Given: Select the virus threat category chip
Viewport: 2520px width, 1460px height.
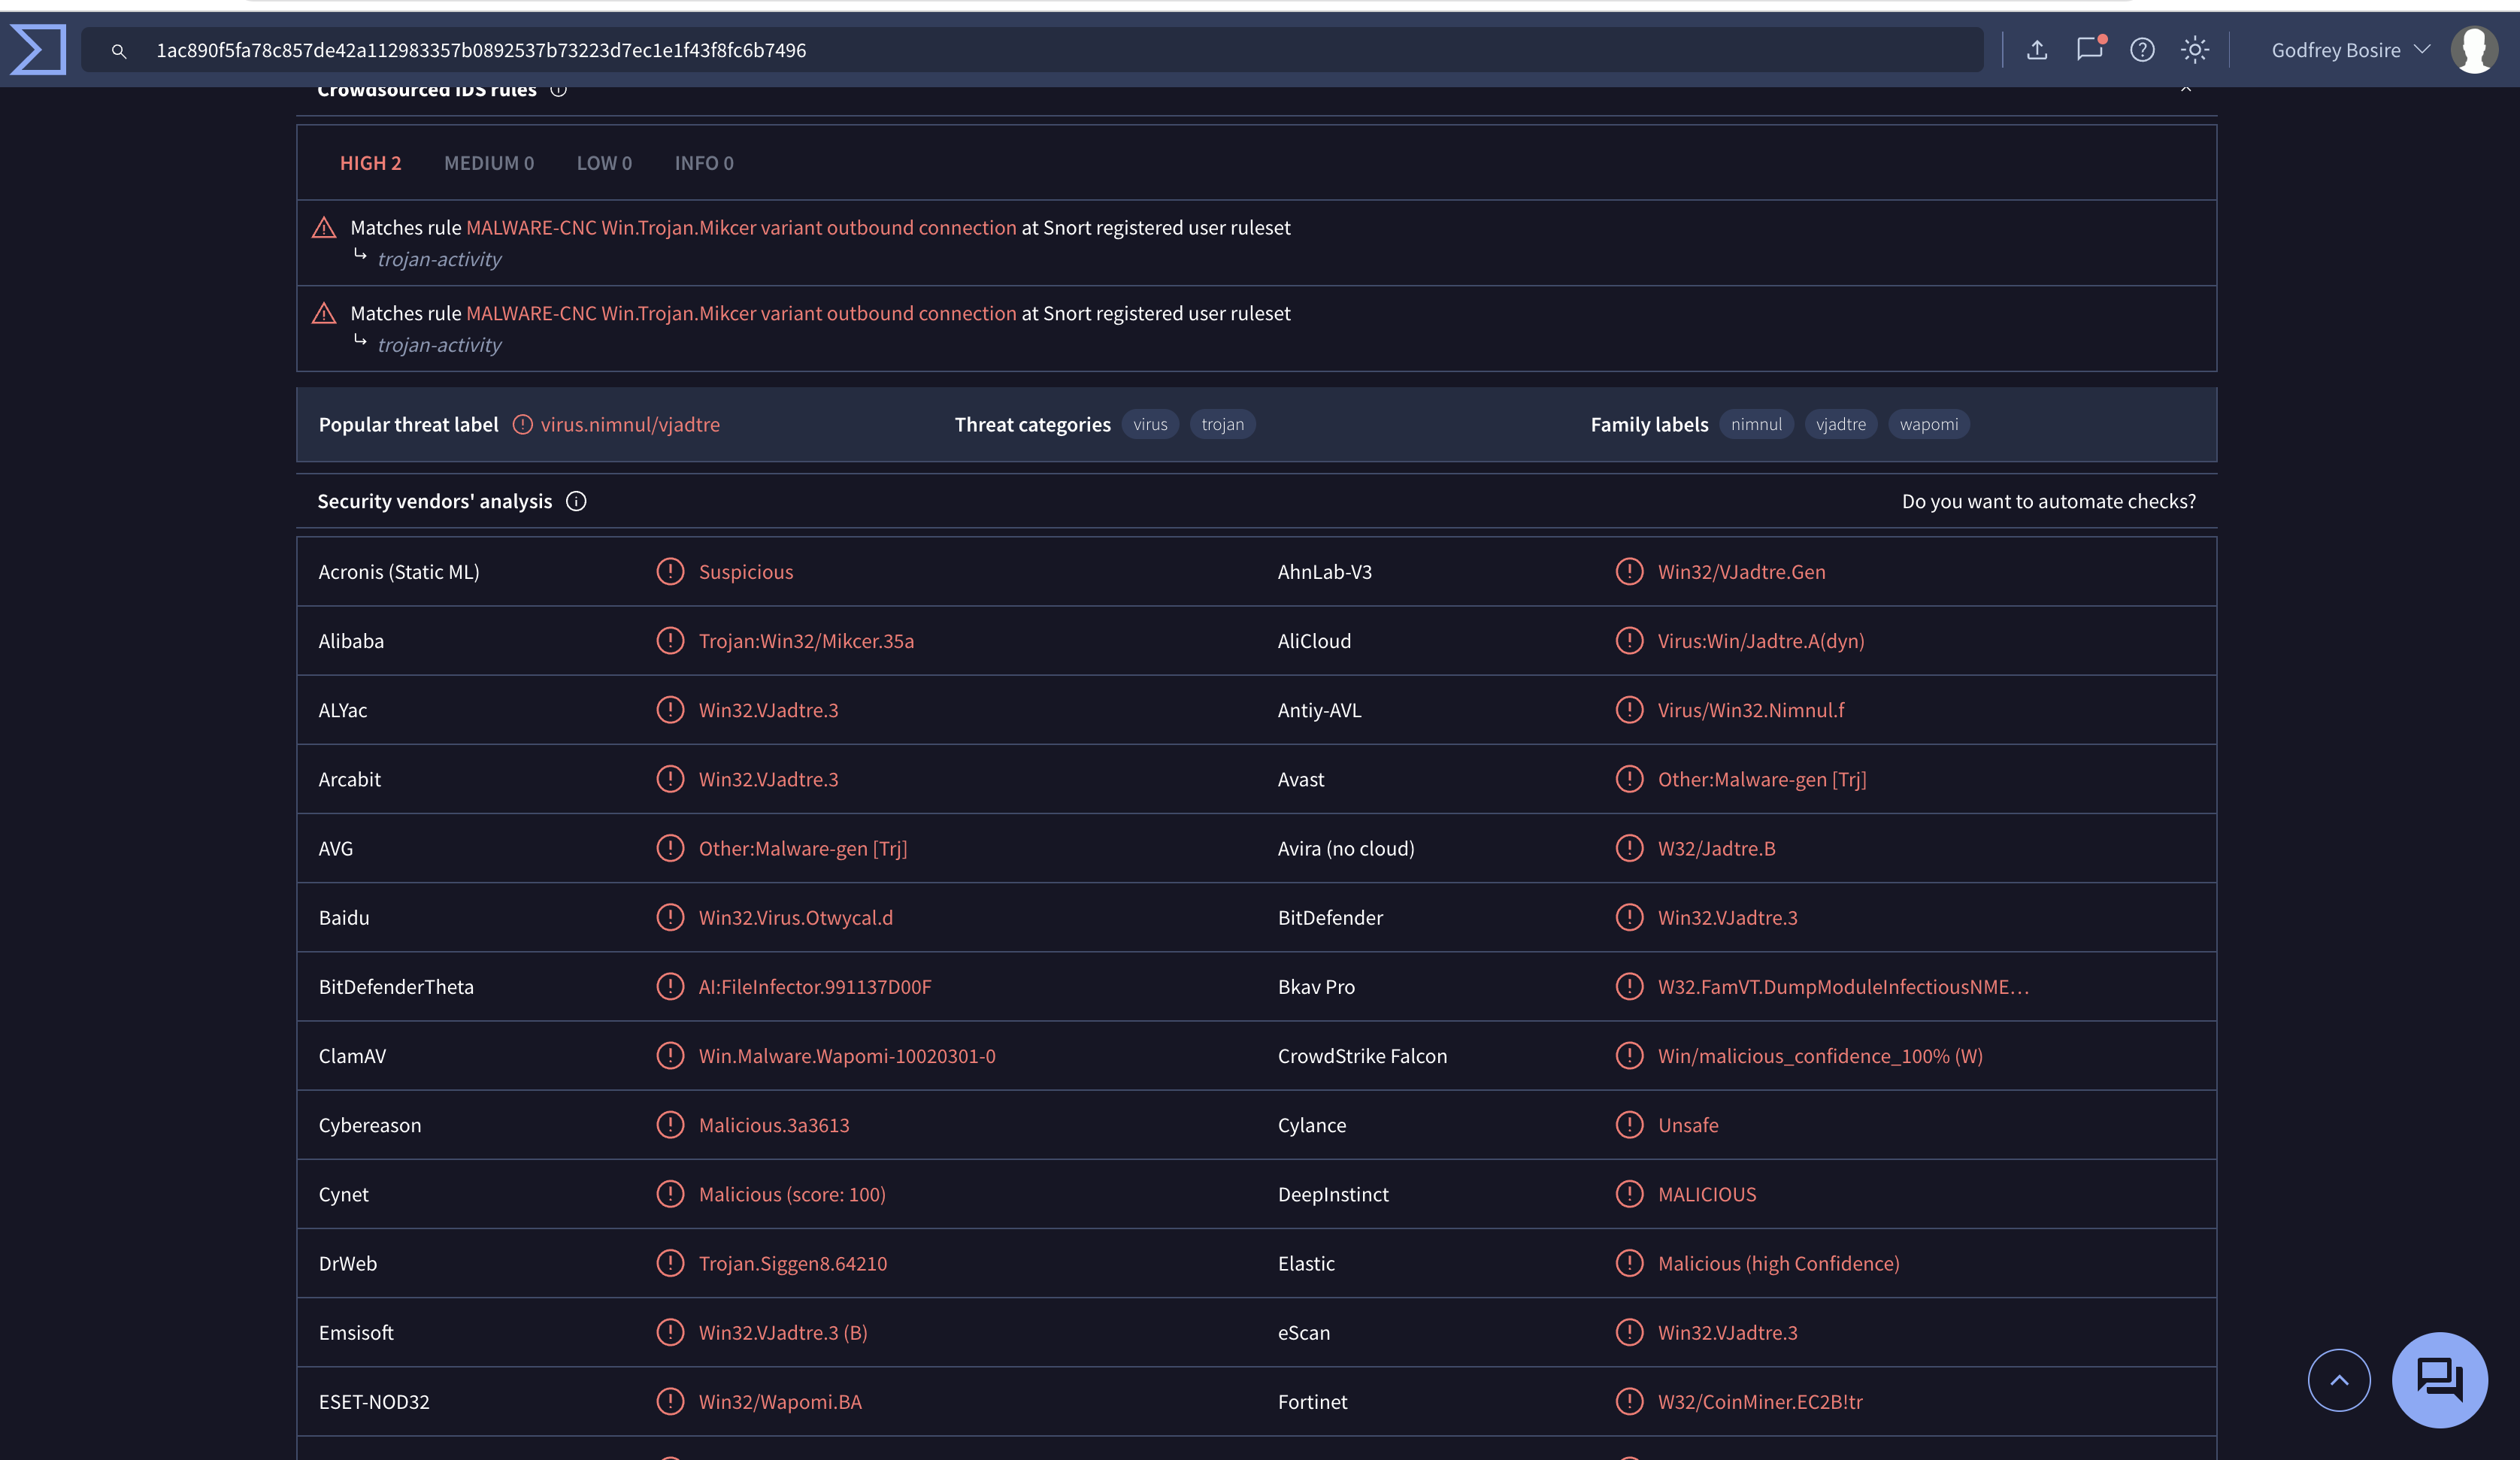Looking at the screenshot, I should coord(1150,424).
